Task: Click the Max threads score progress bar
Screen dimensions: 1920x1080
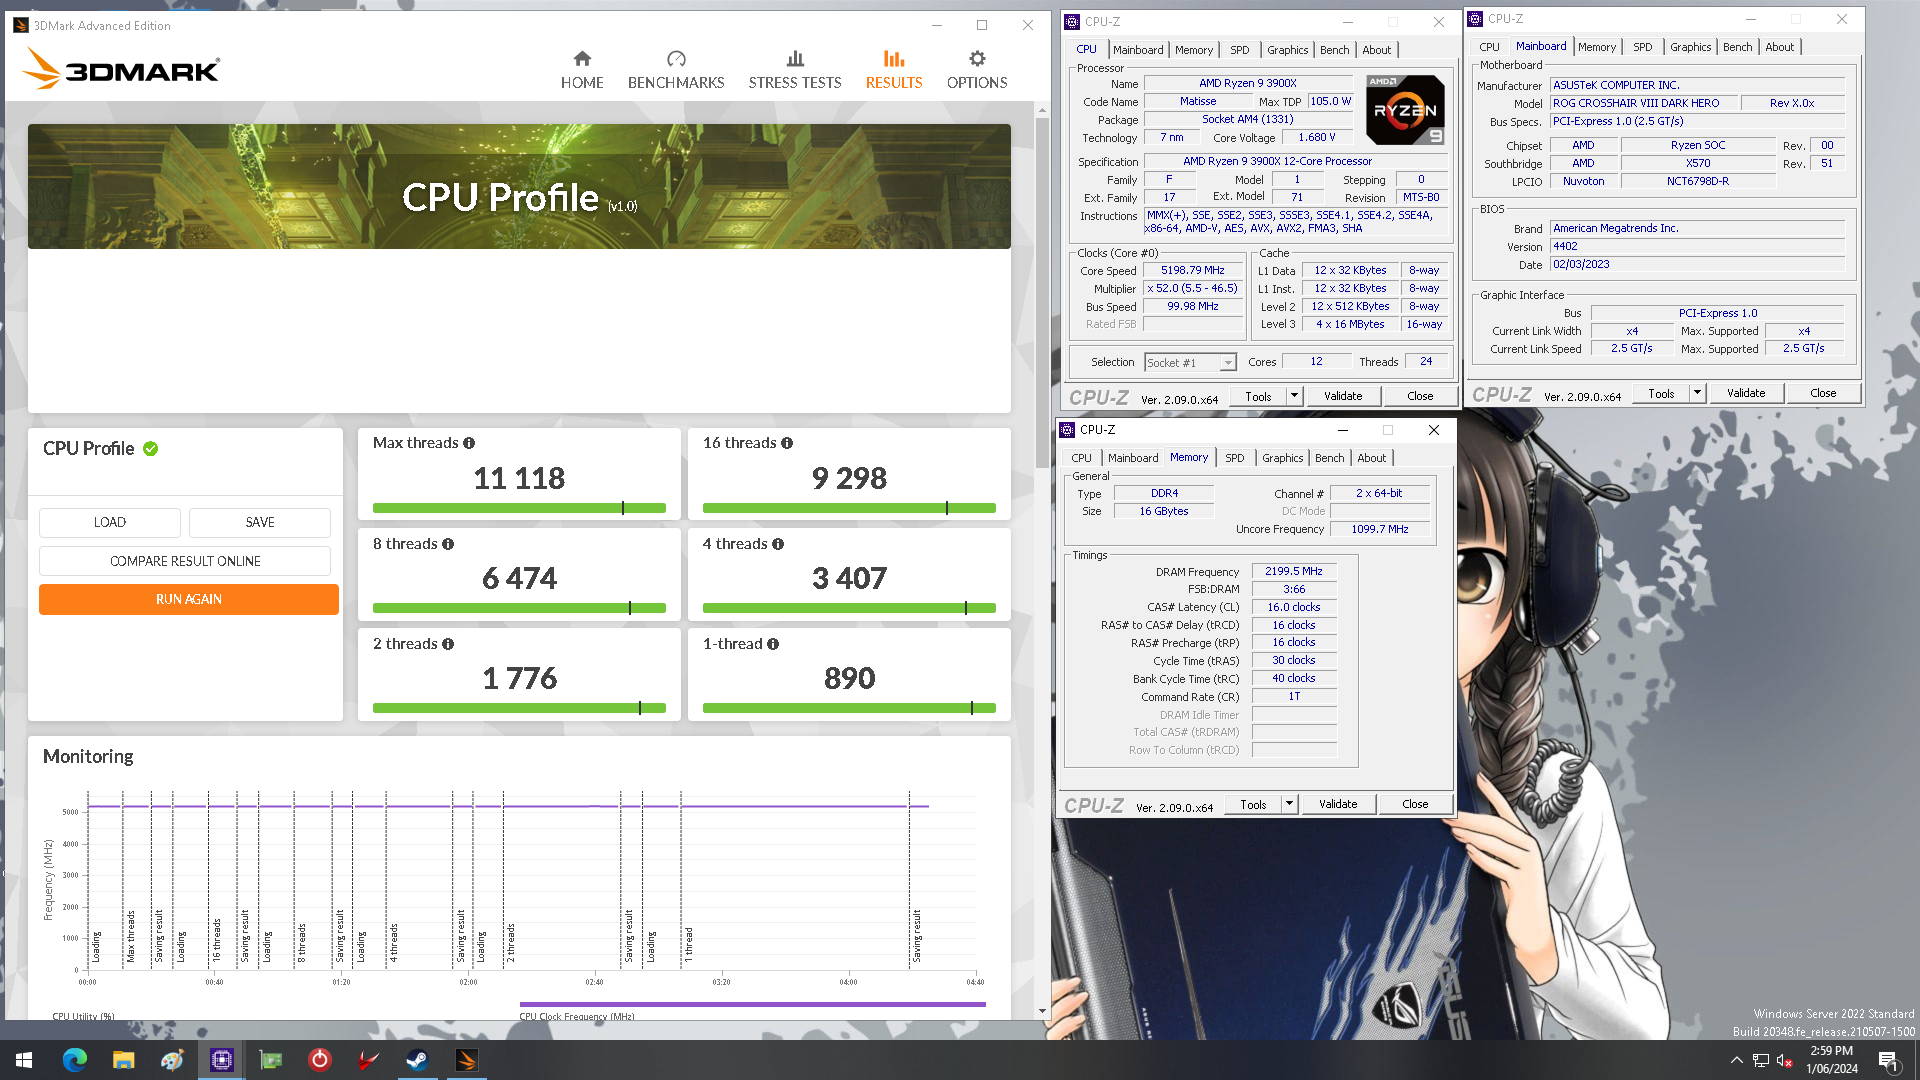Action: tap(519, 508)
